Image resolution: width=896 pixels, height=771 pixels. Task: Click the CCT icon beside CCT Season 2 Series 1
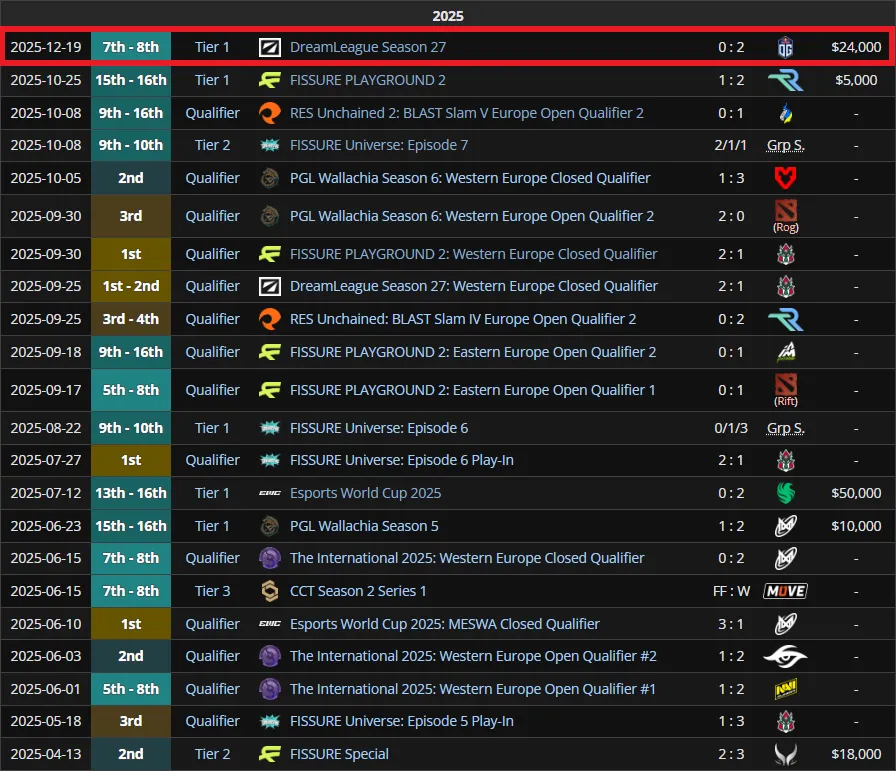point(270,591)
